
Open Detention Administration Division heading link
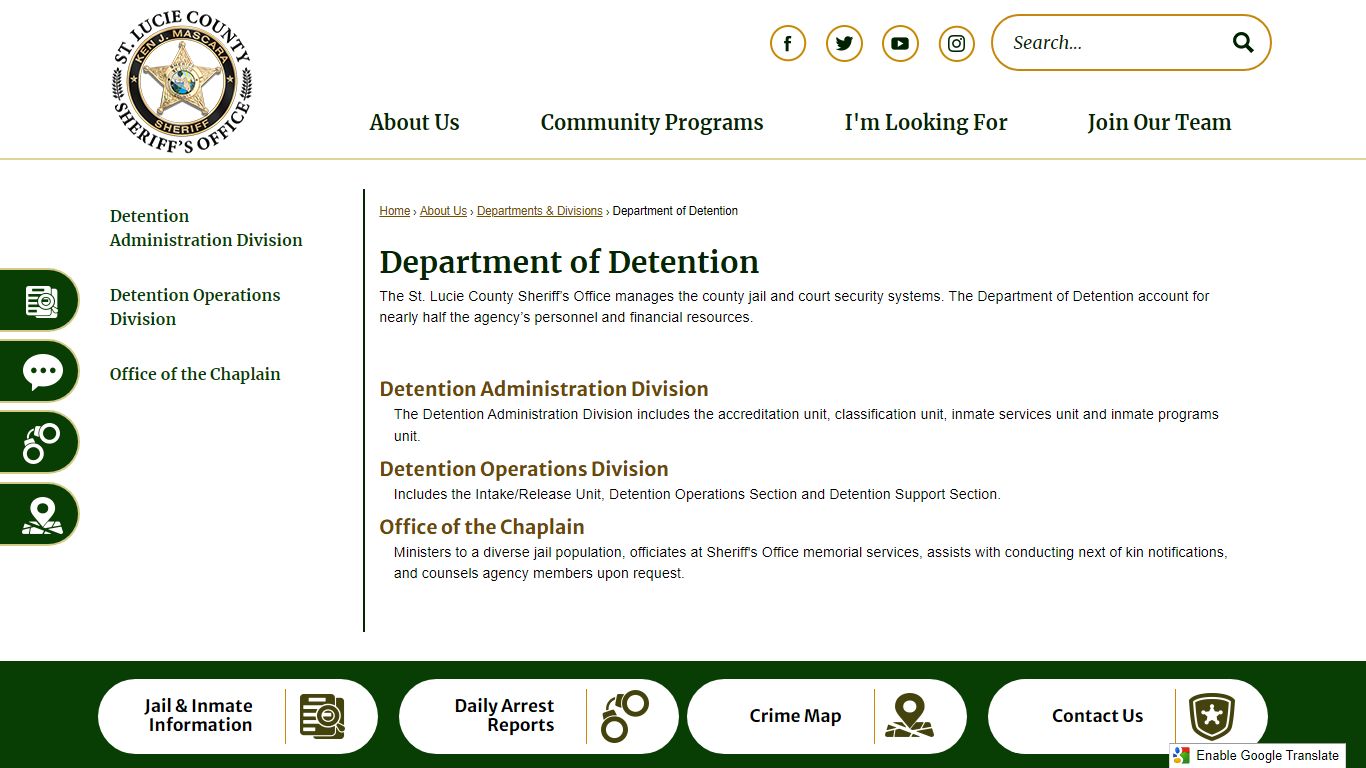coord(544,389)
